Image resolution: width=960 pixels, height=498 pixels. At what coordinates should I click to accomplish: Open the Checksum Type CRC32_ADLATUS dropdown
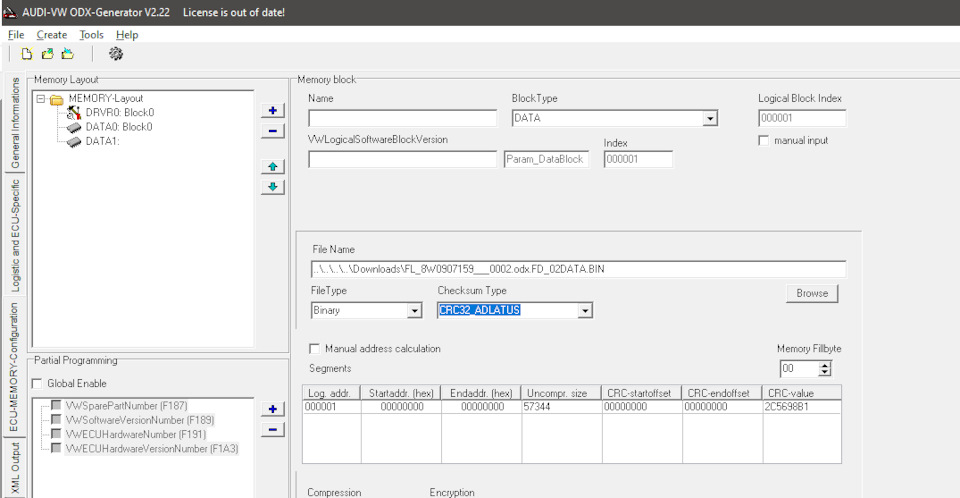click(x=585, y=311)
